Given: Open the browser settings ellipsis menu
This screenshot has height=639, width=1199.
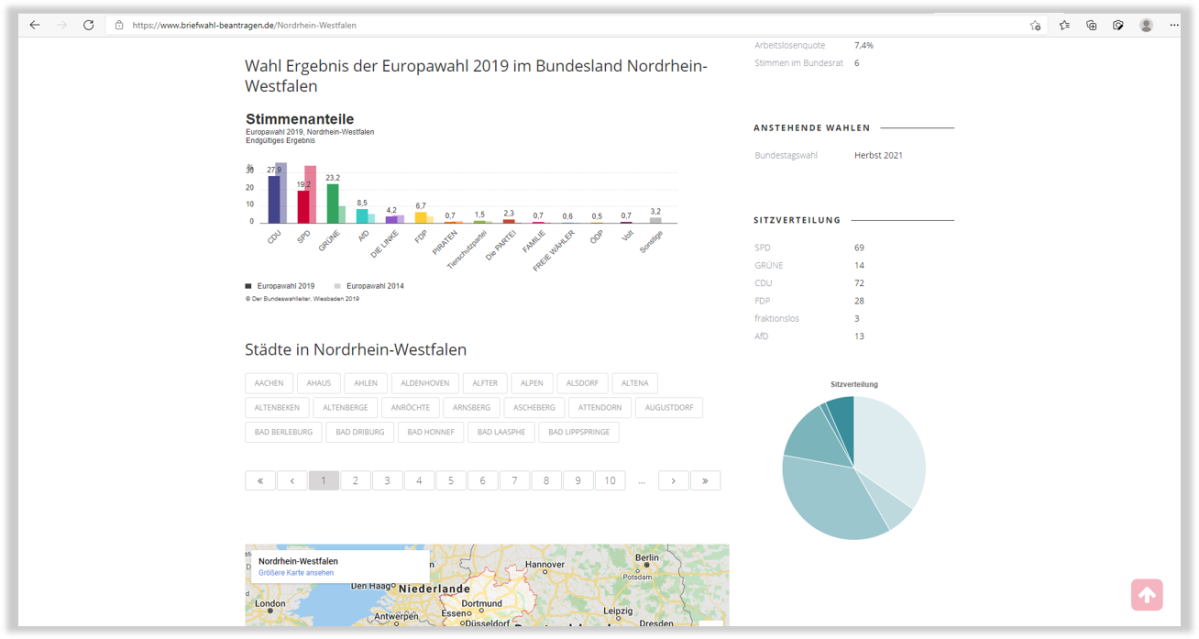Looking at the screenshot, I should click(x=1174, y=25).
